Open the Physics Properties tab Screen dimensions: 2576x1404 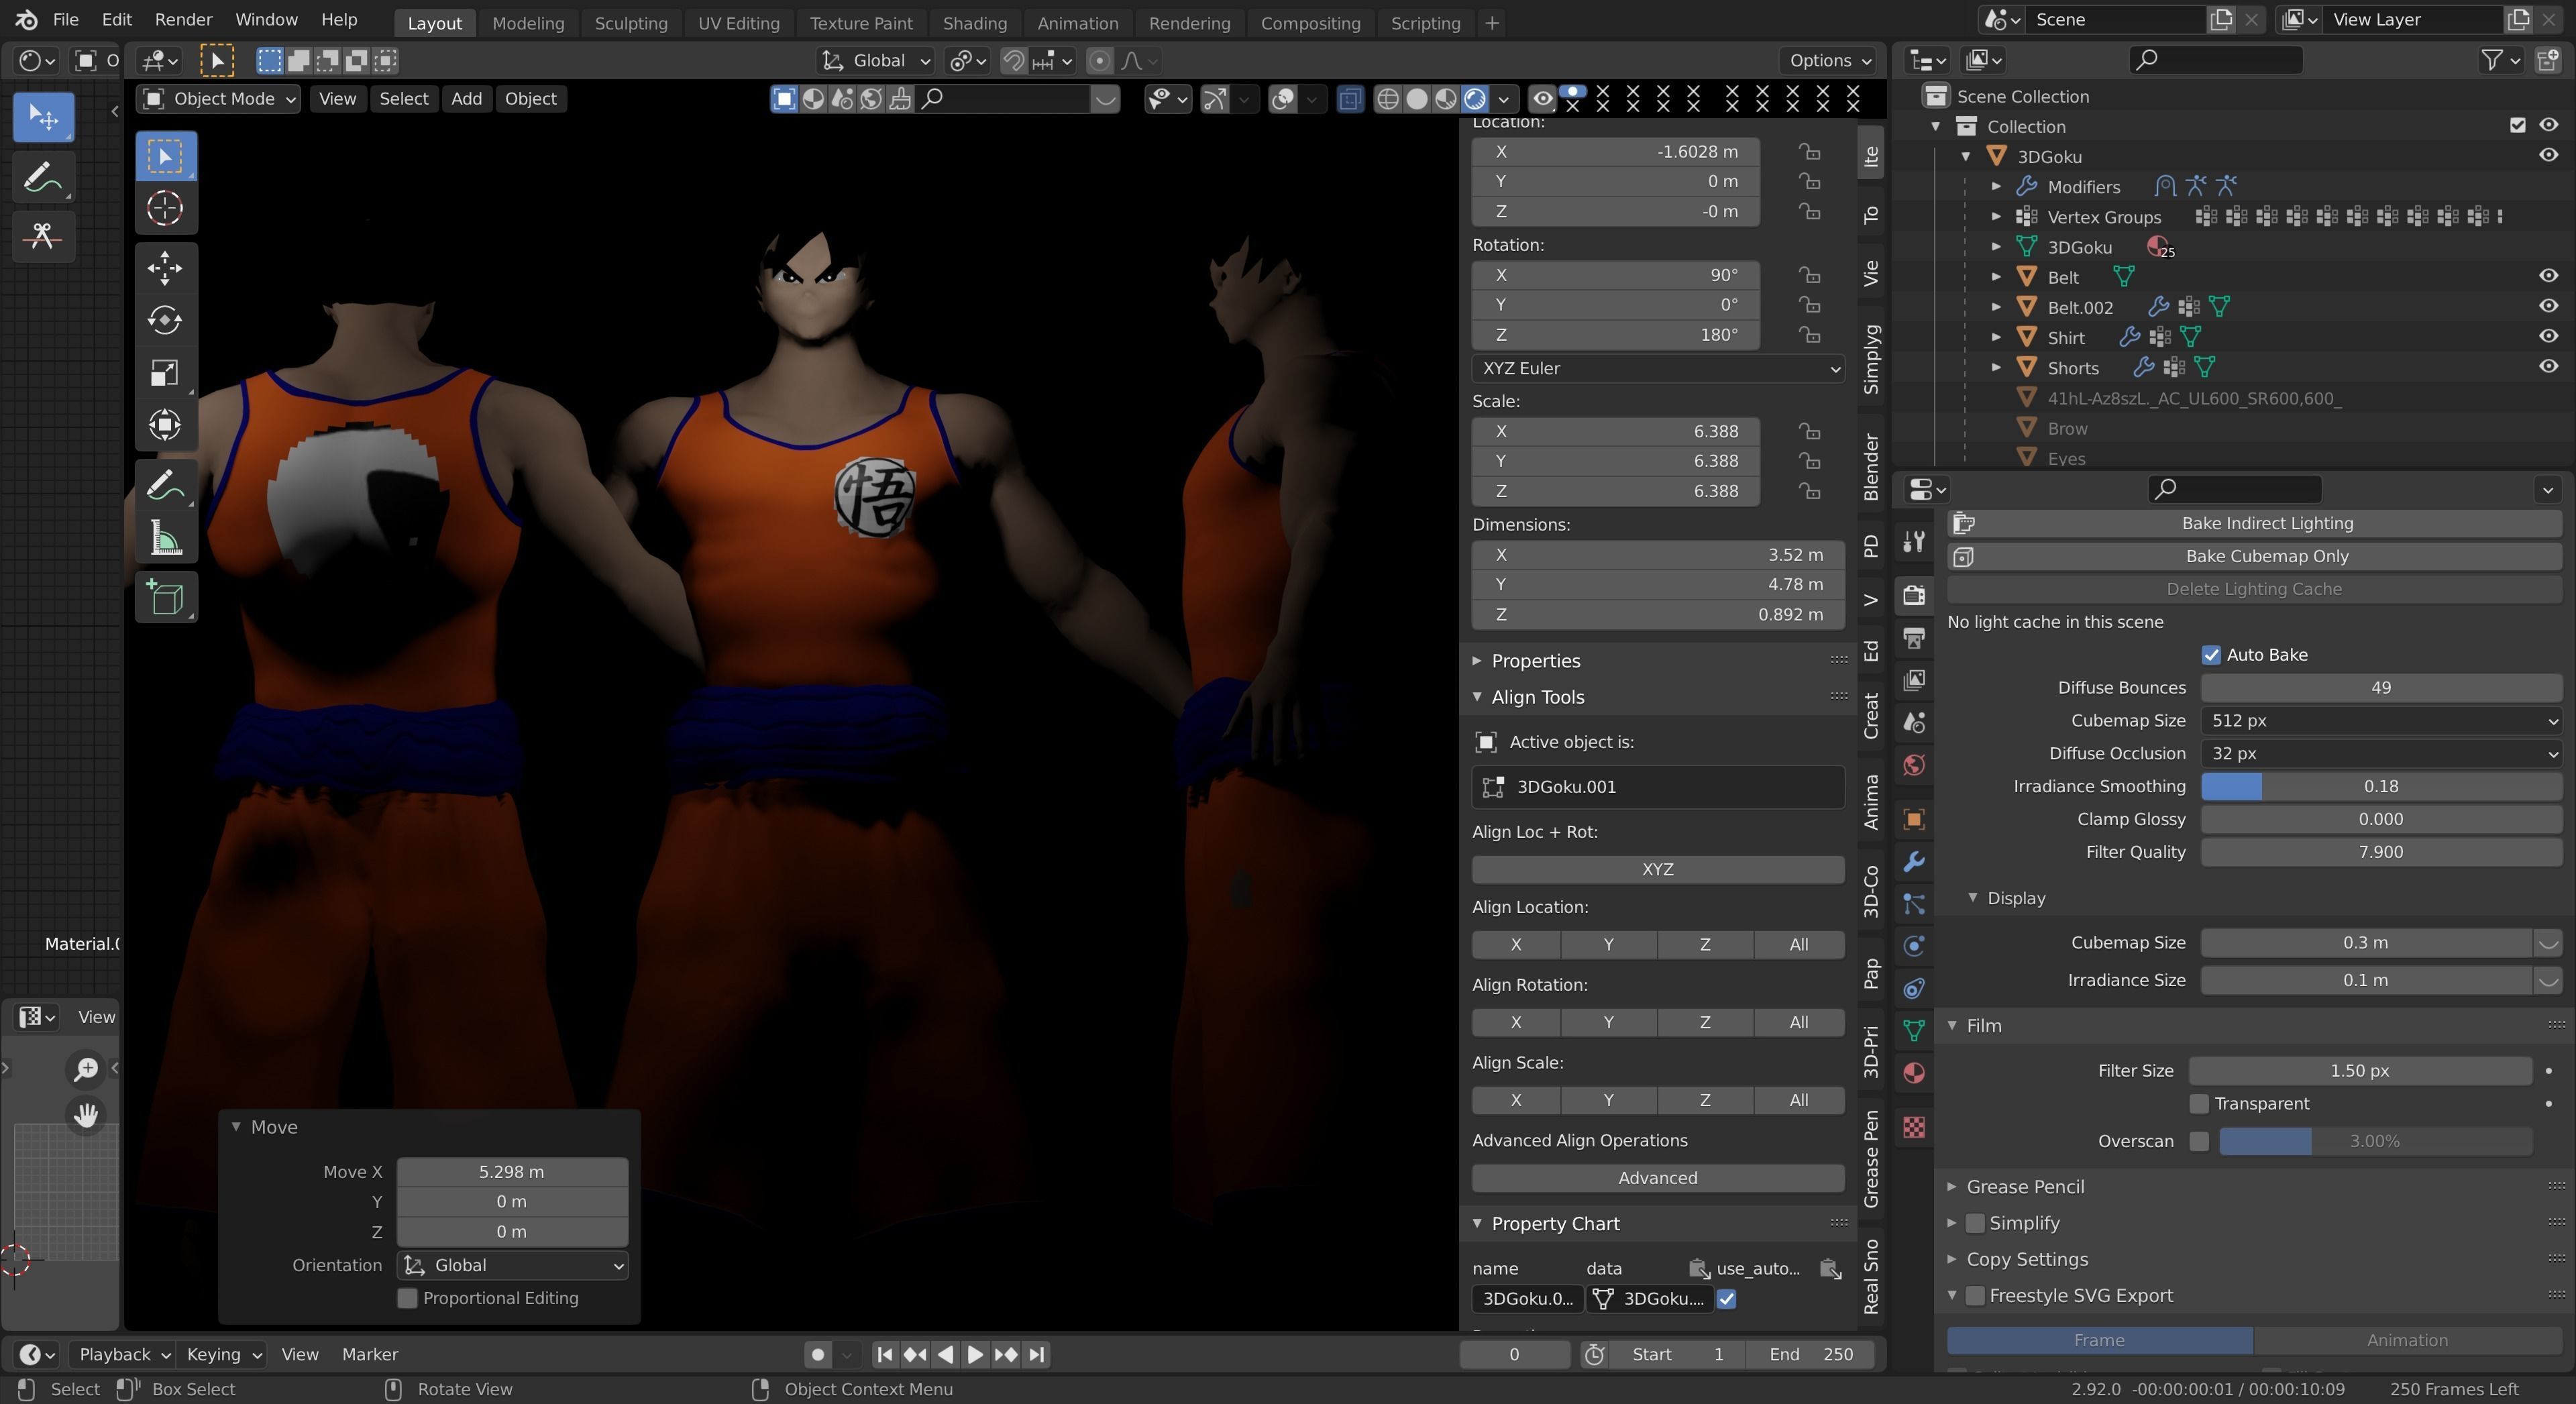(1913, 945)
